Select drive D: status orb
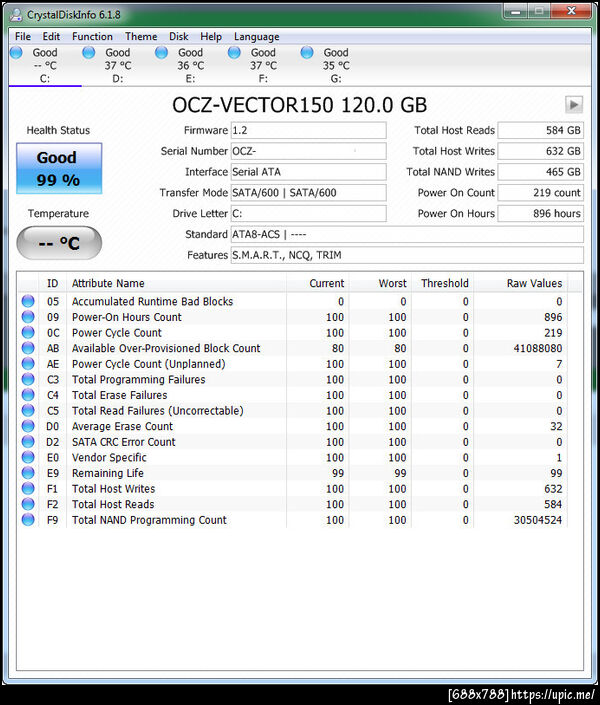Viewport: 600px width, 705px height. coord(89,53)
